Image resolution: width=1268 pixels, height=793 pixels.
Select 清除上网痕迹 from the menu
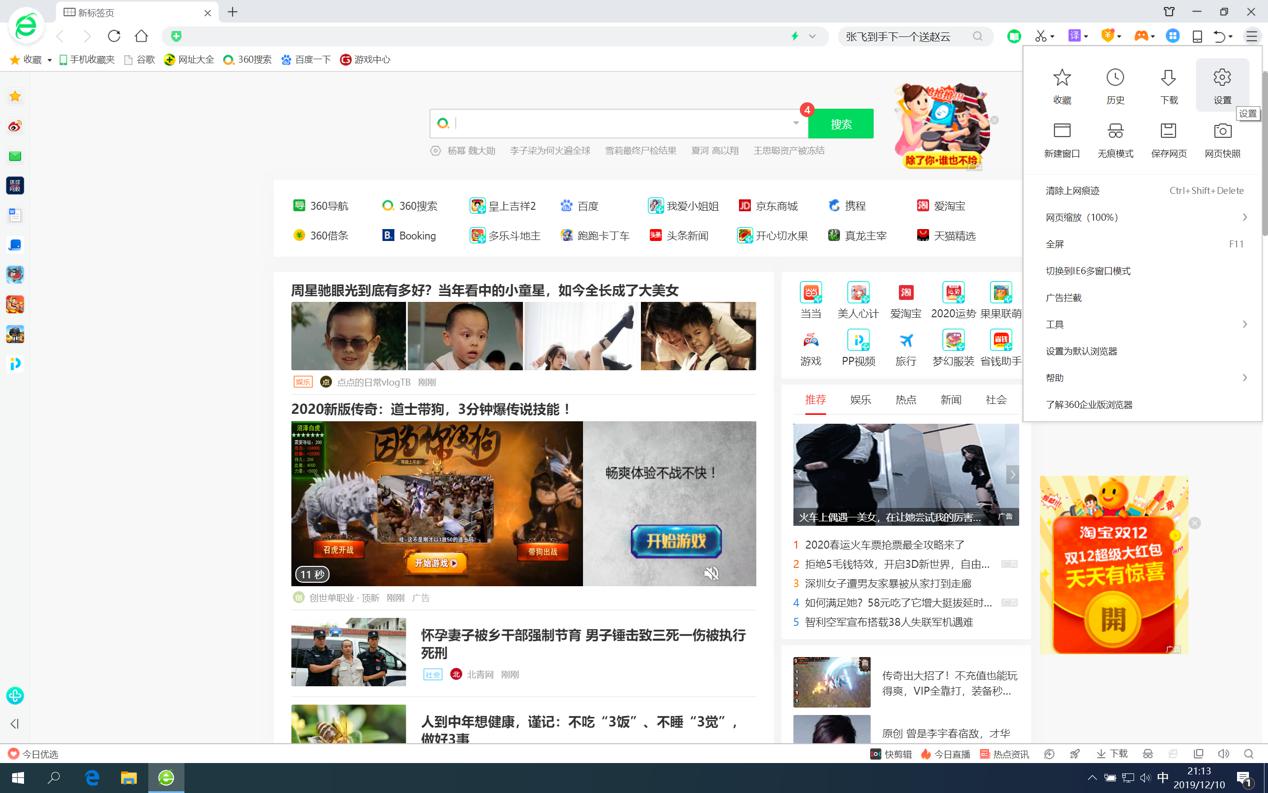pos(1072,191)
